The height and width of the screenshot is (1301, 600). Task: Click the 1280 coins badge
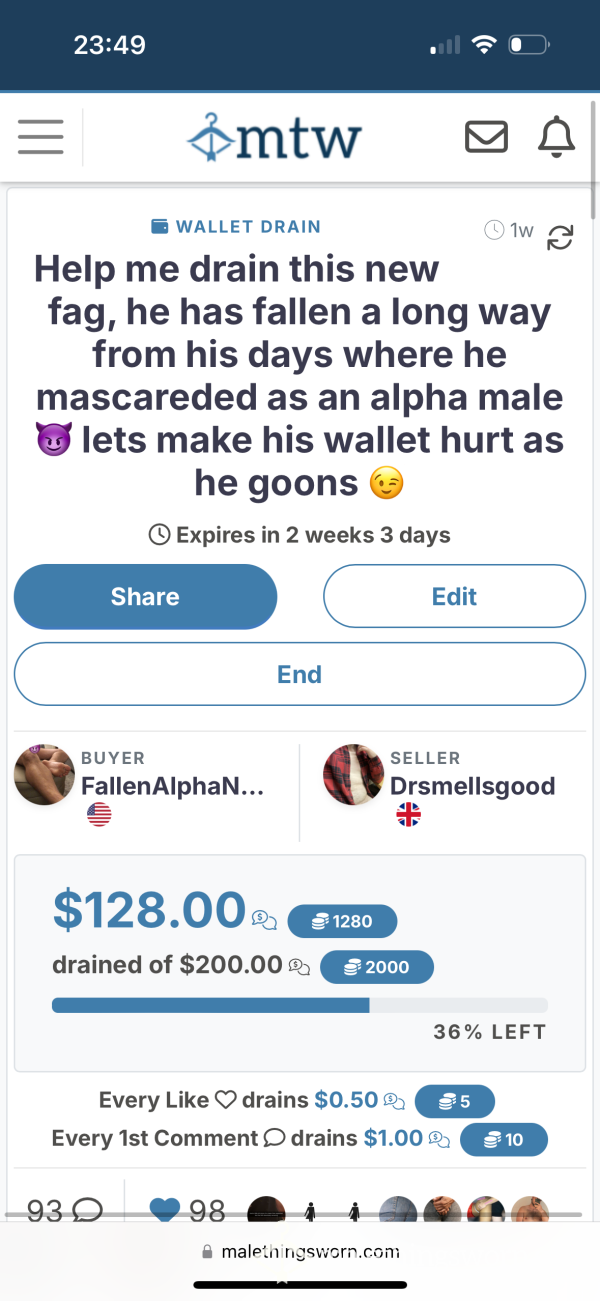342,921
